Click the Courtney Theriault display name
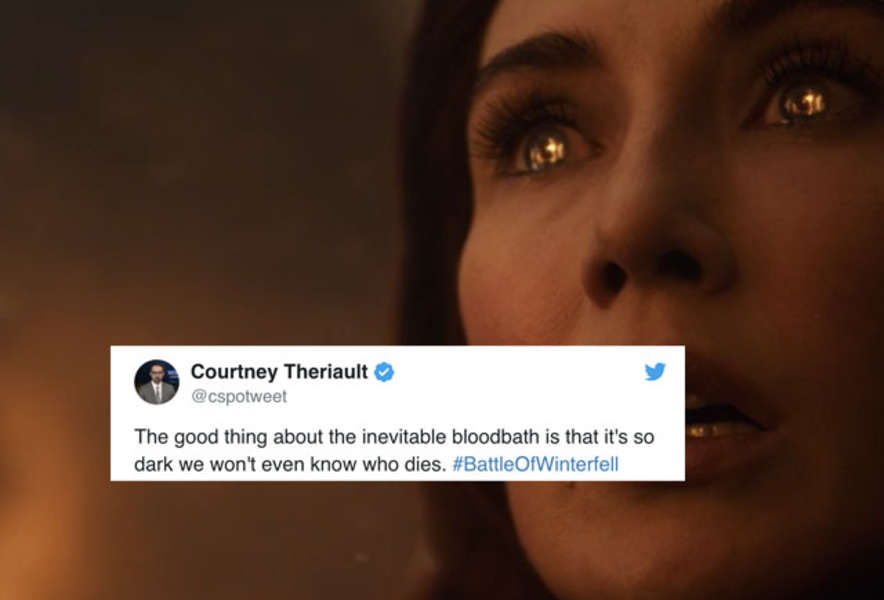This screenshot has height=600, width=884. coord(279,372)
